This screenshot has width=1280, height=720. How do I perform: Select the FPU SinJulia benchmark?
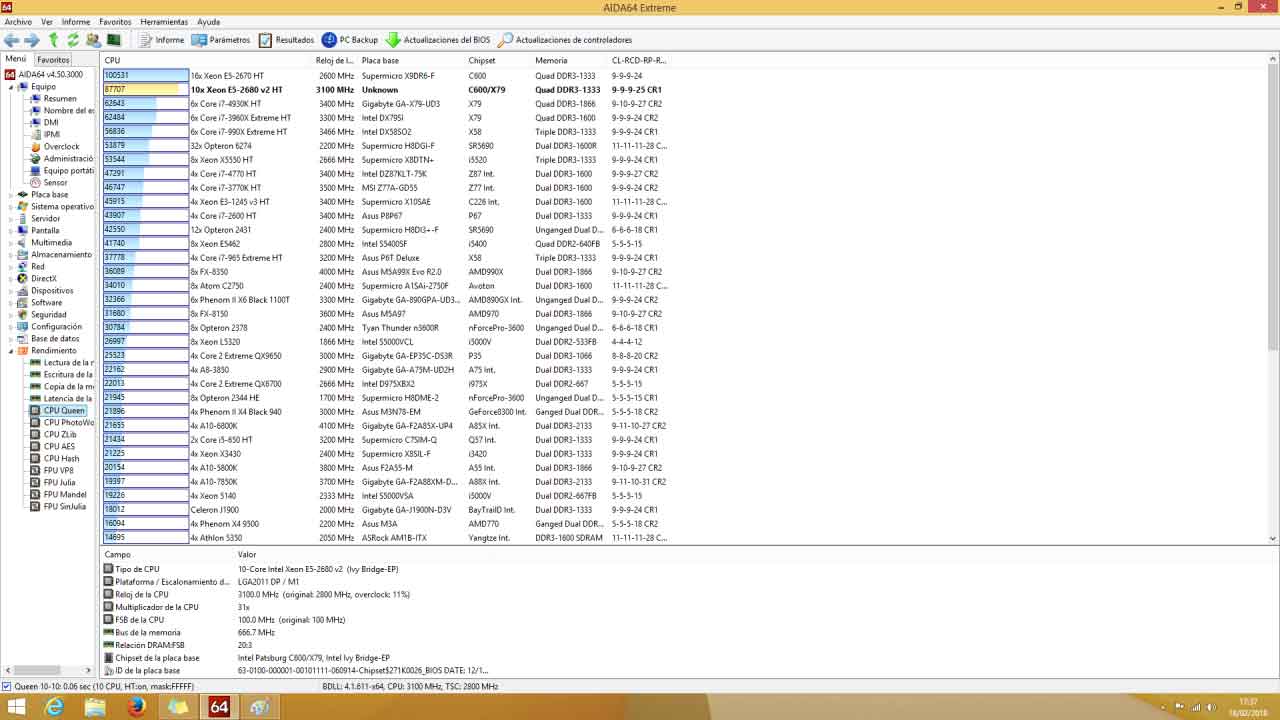pos(65,507)
